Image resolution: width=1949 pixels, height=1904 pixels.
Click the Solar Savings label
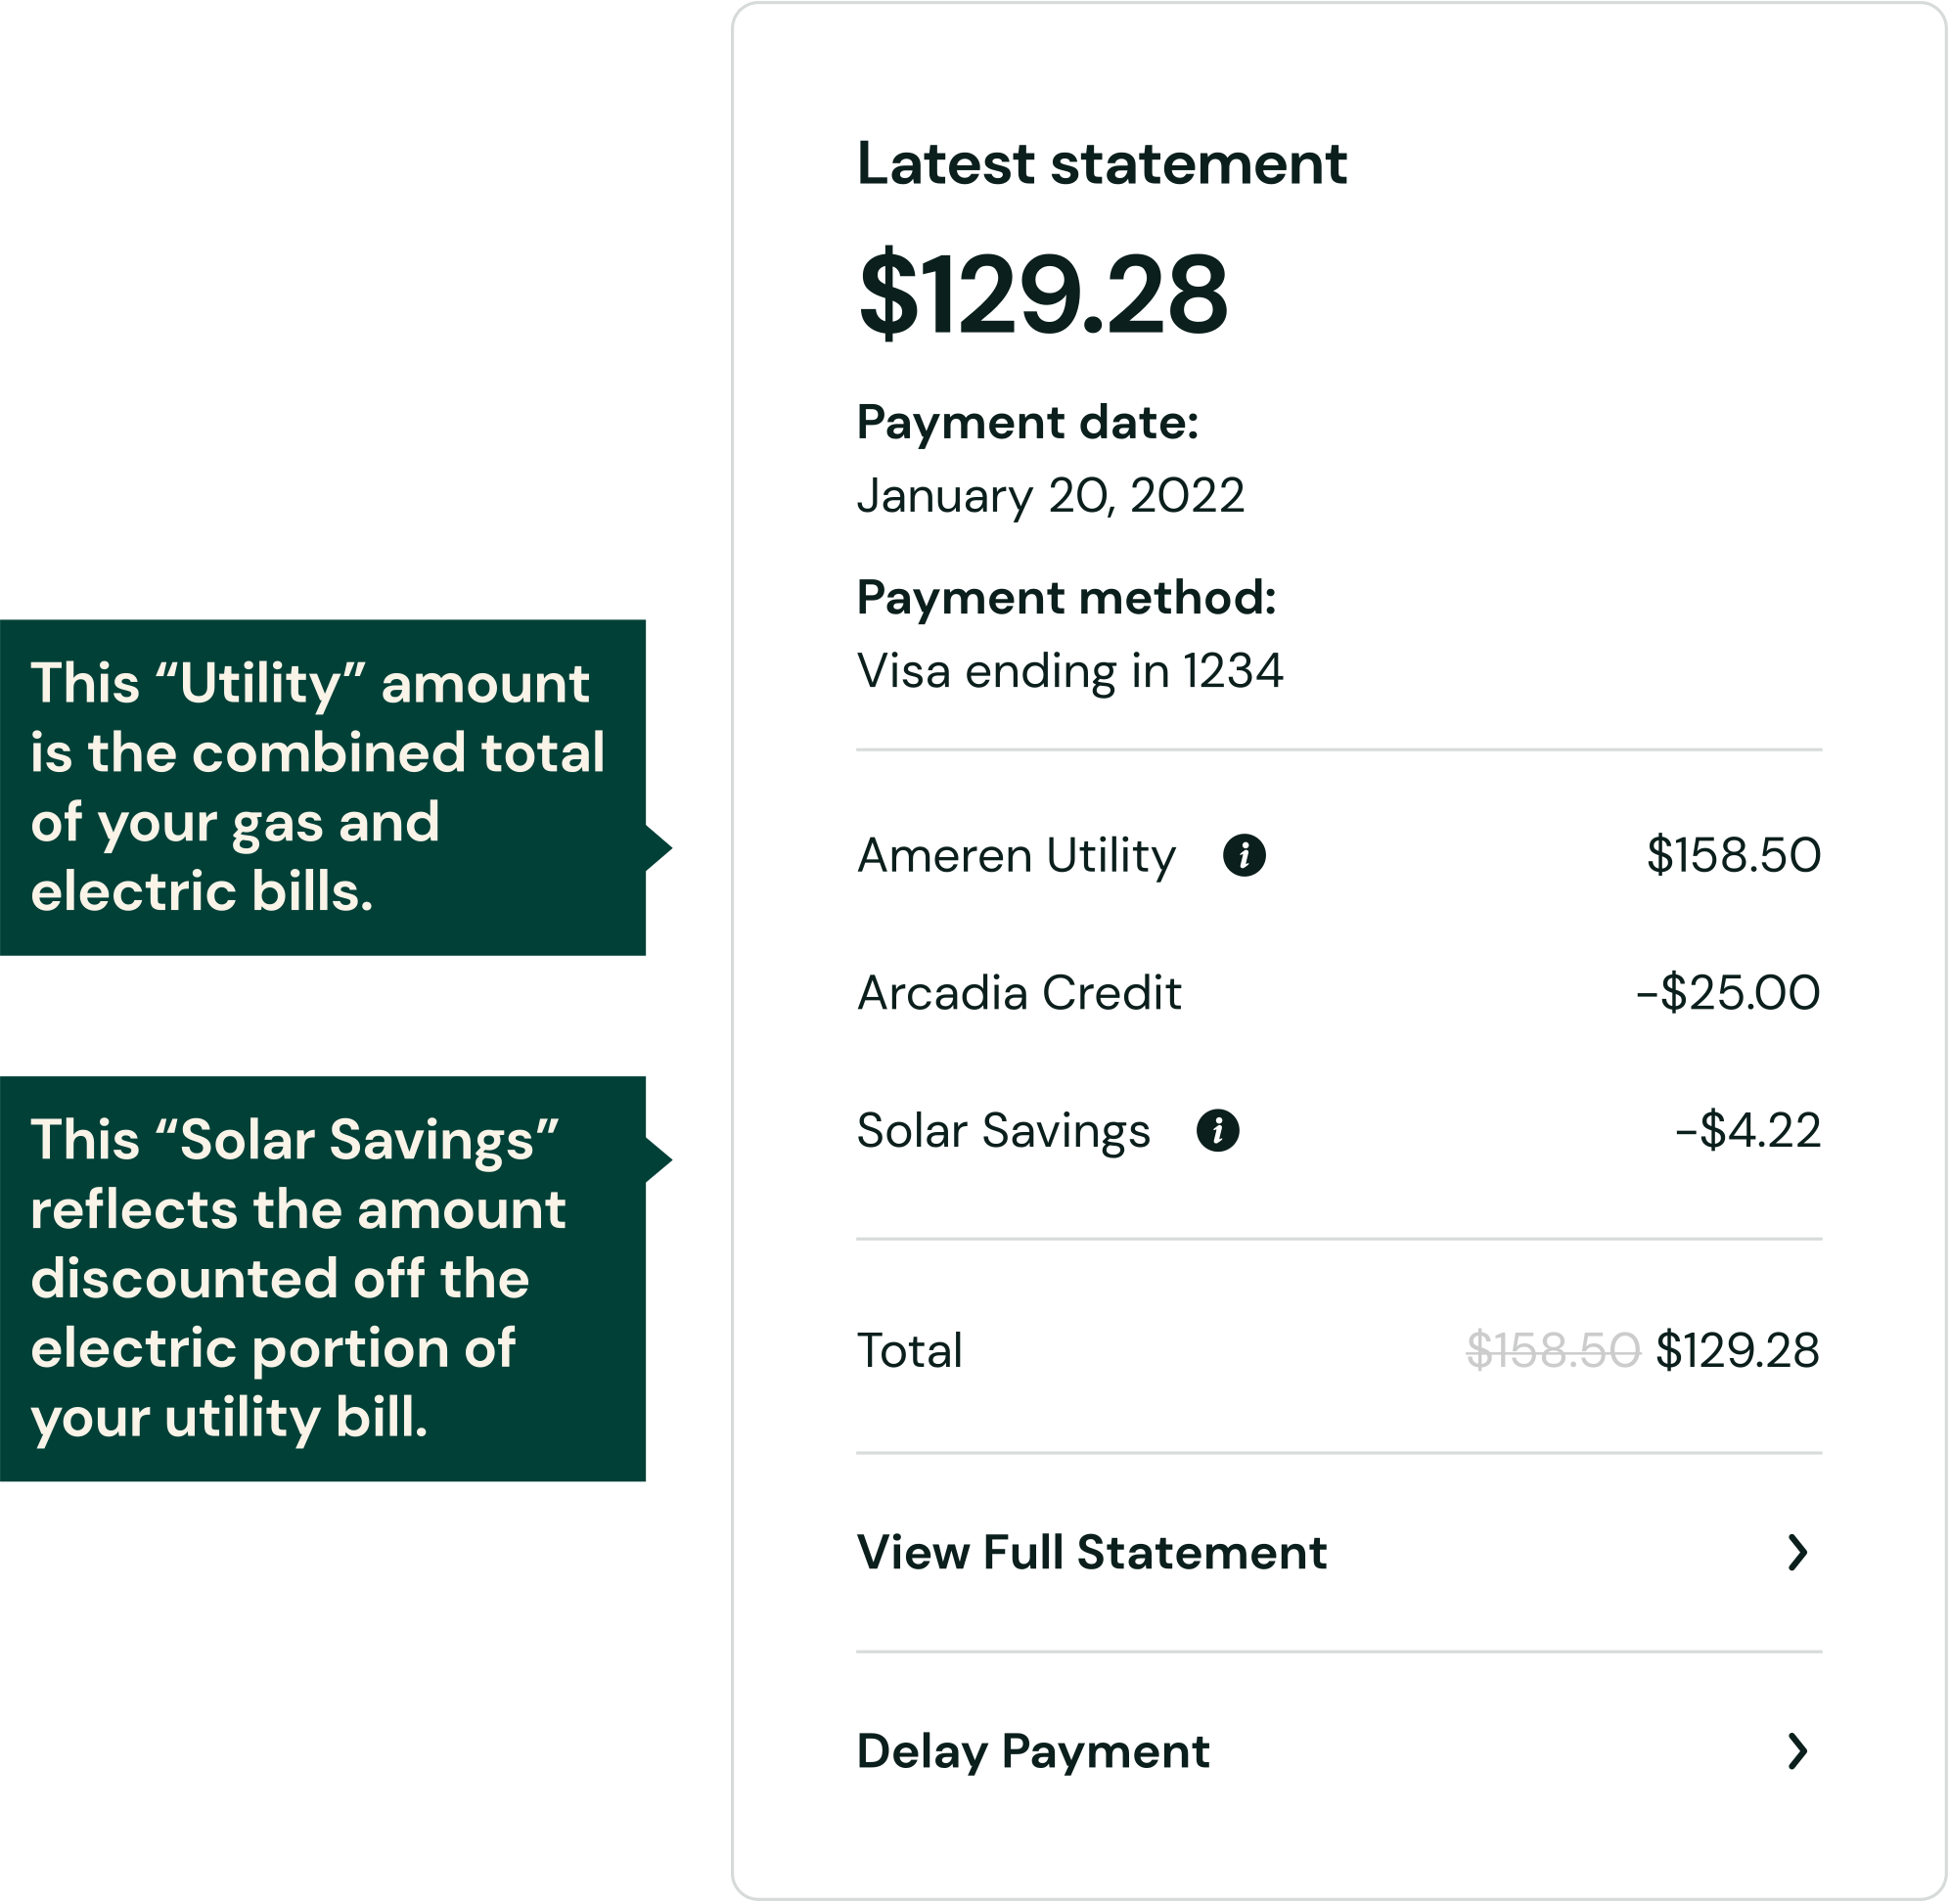pos(1003,1131)
